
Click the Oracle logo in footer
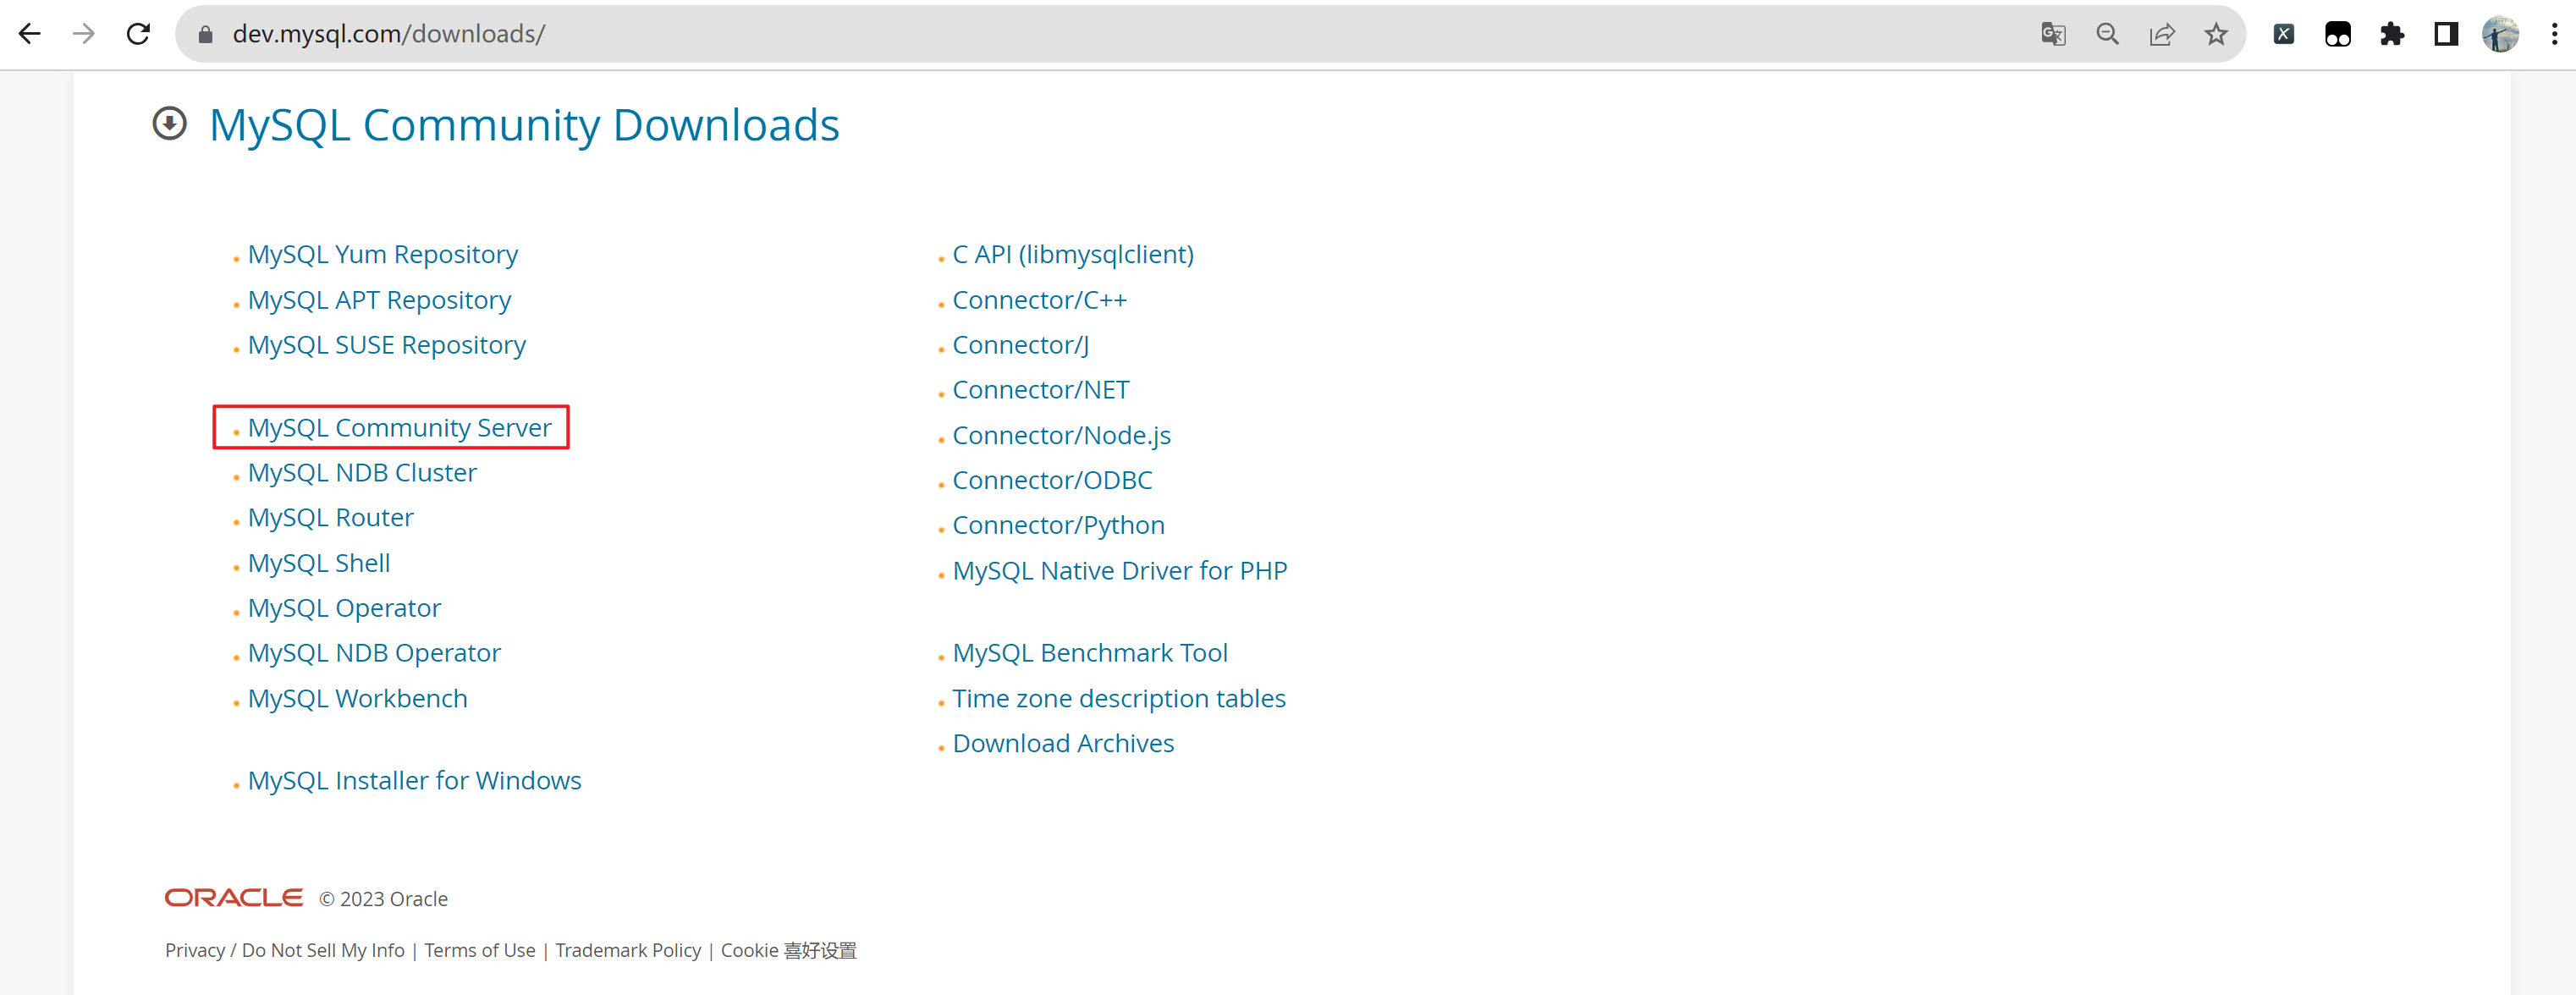(x=234, y=898)
